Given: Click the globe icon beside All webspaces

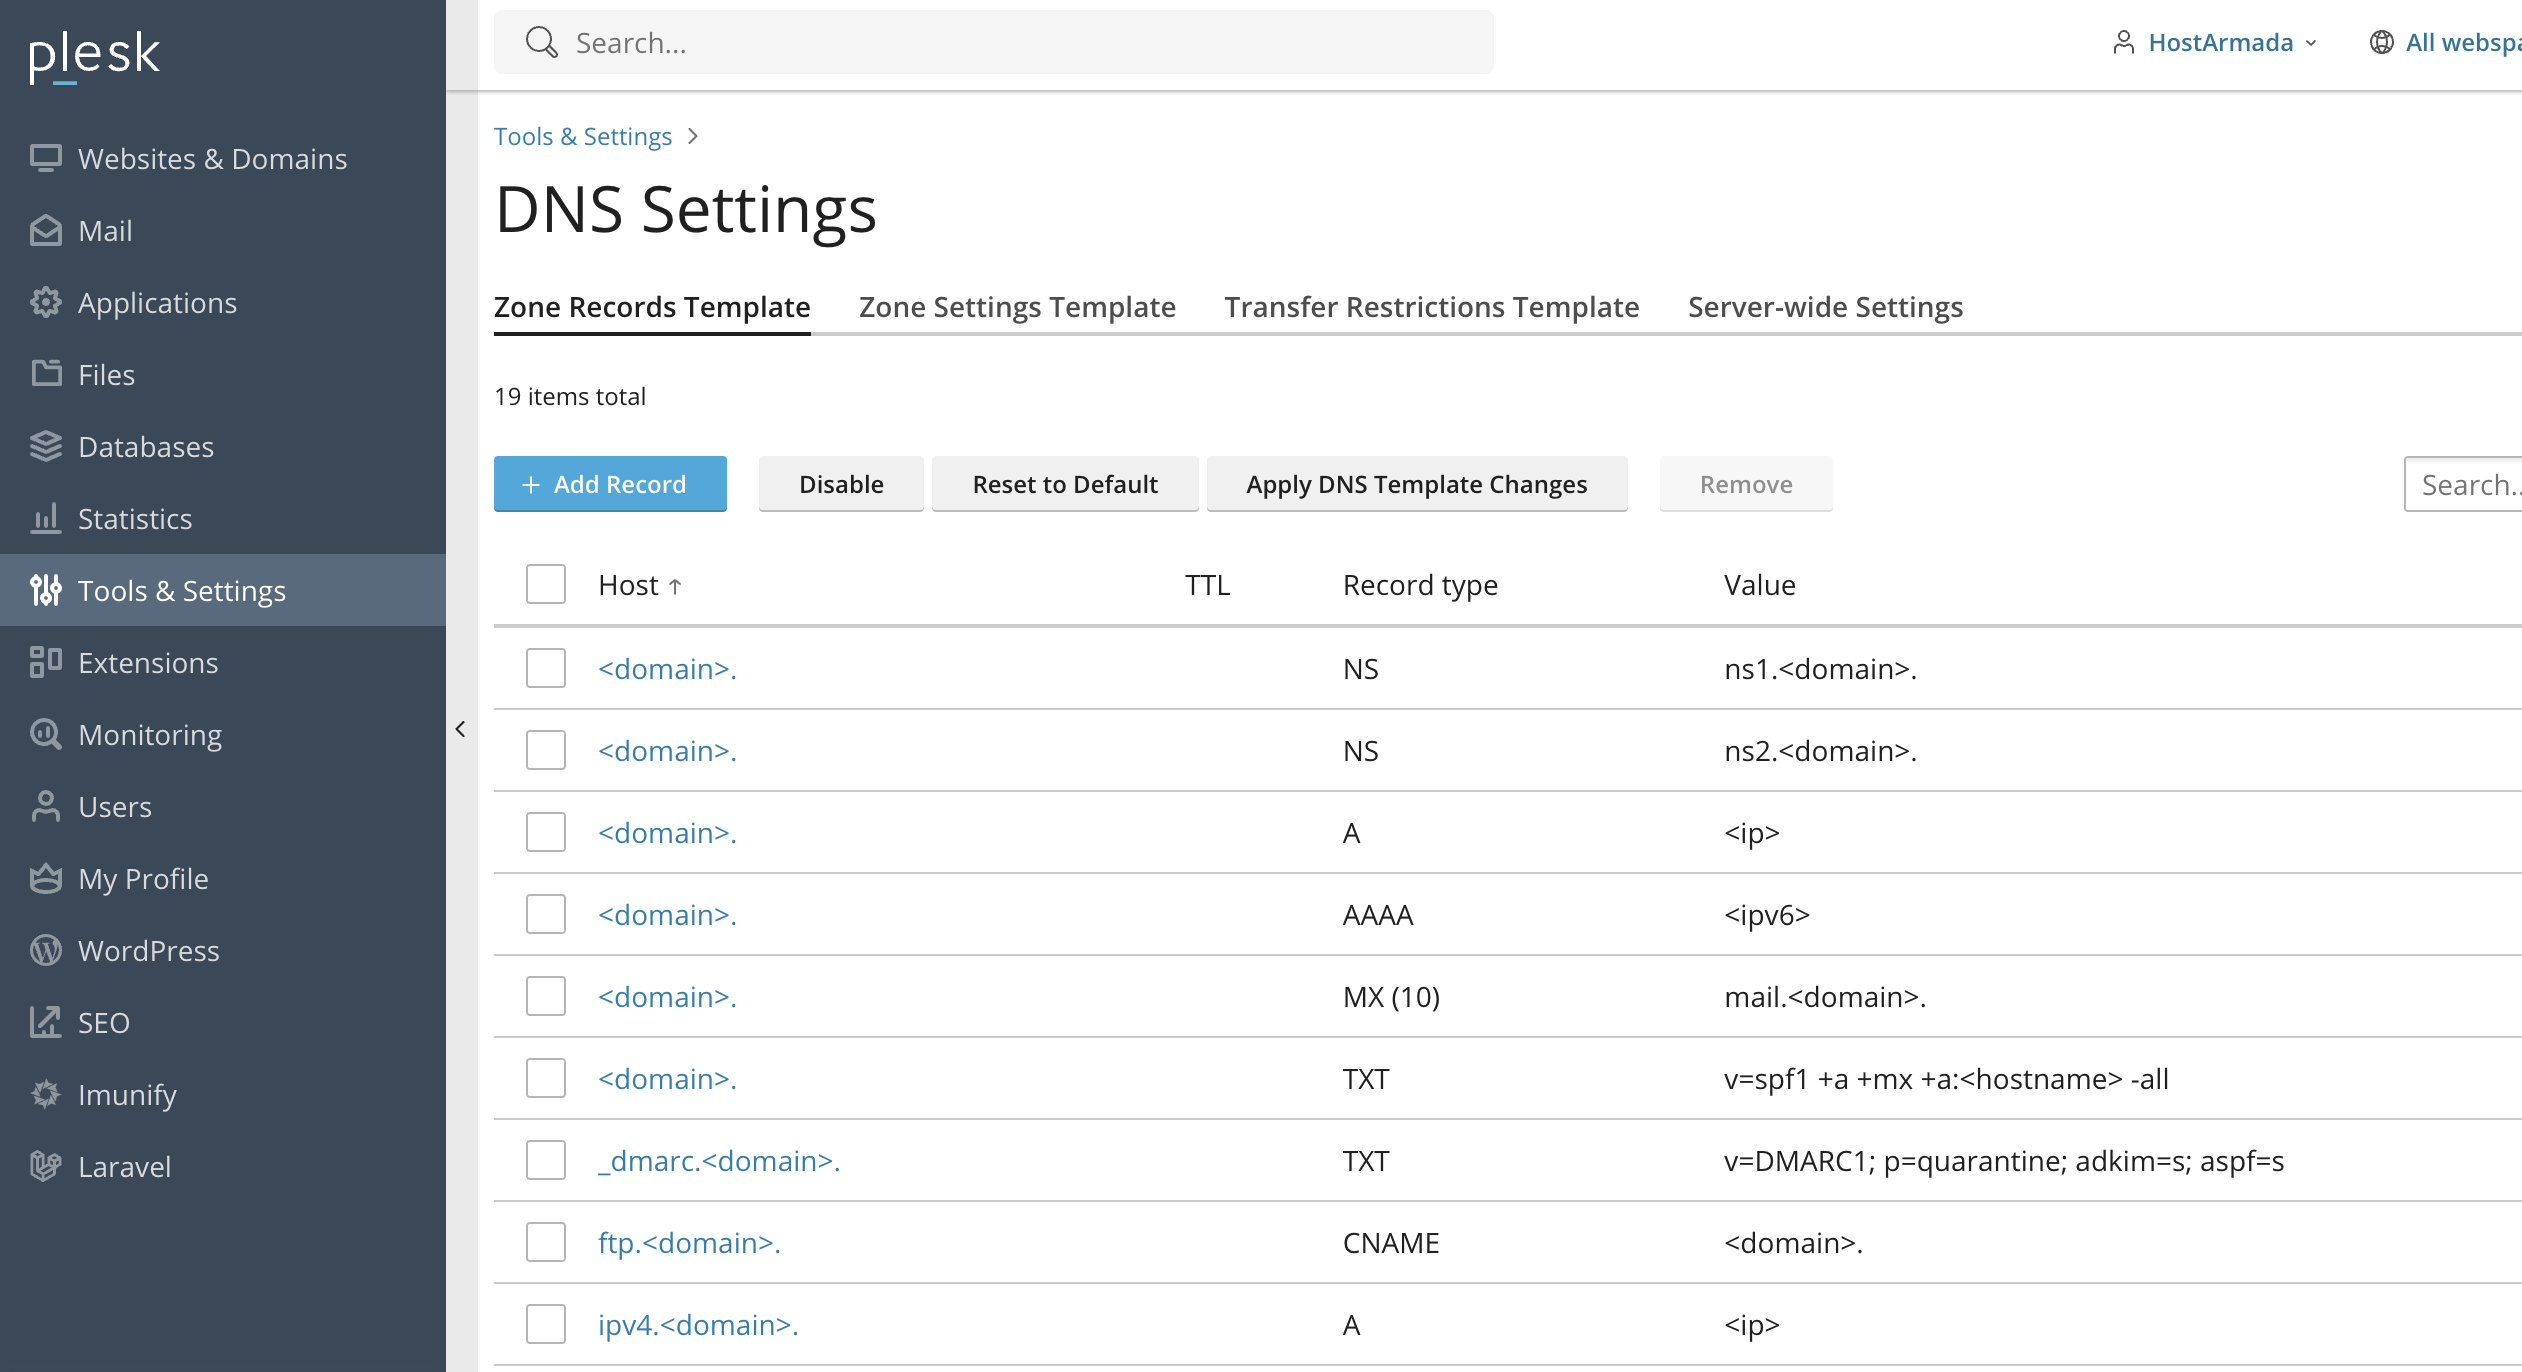Looking at the screenshot, I should (2382, 42).
